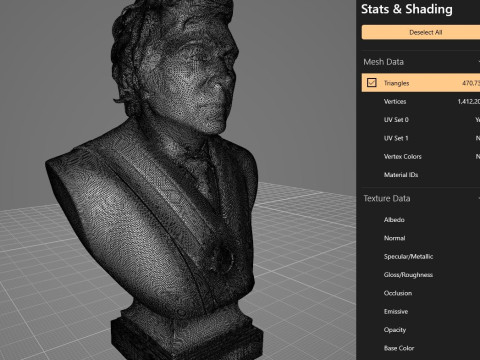Select the Emissive texture row
This screenshot has height=360, width=480.
(x=421, y=311)
